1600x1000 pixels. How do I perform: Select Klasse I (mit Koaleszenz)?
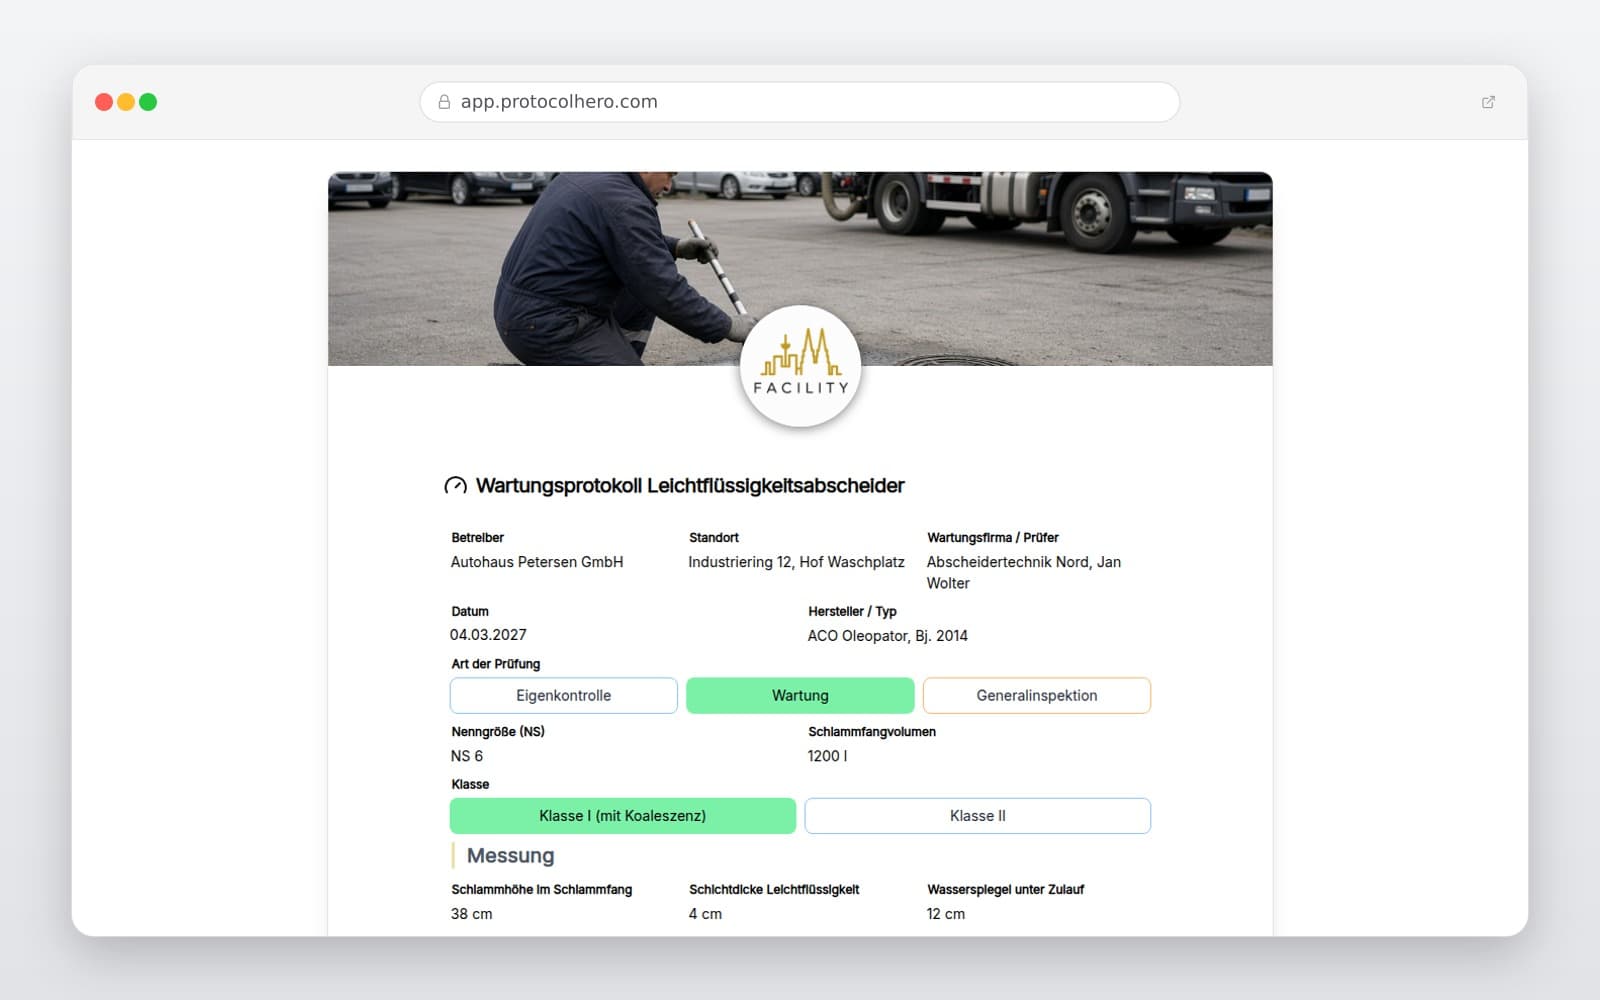point(623,816)
